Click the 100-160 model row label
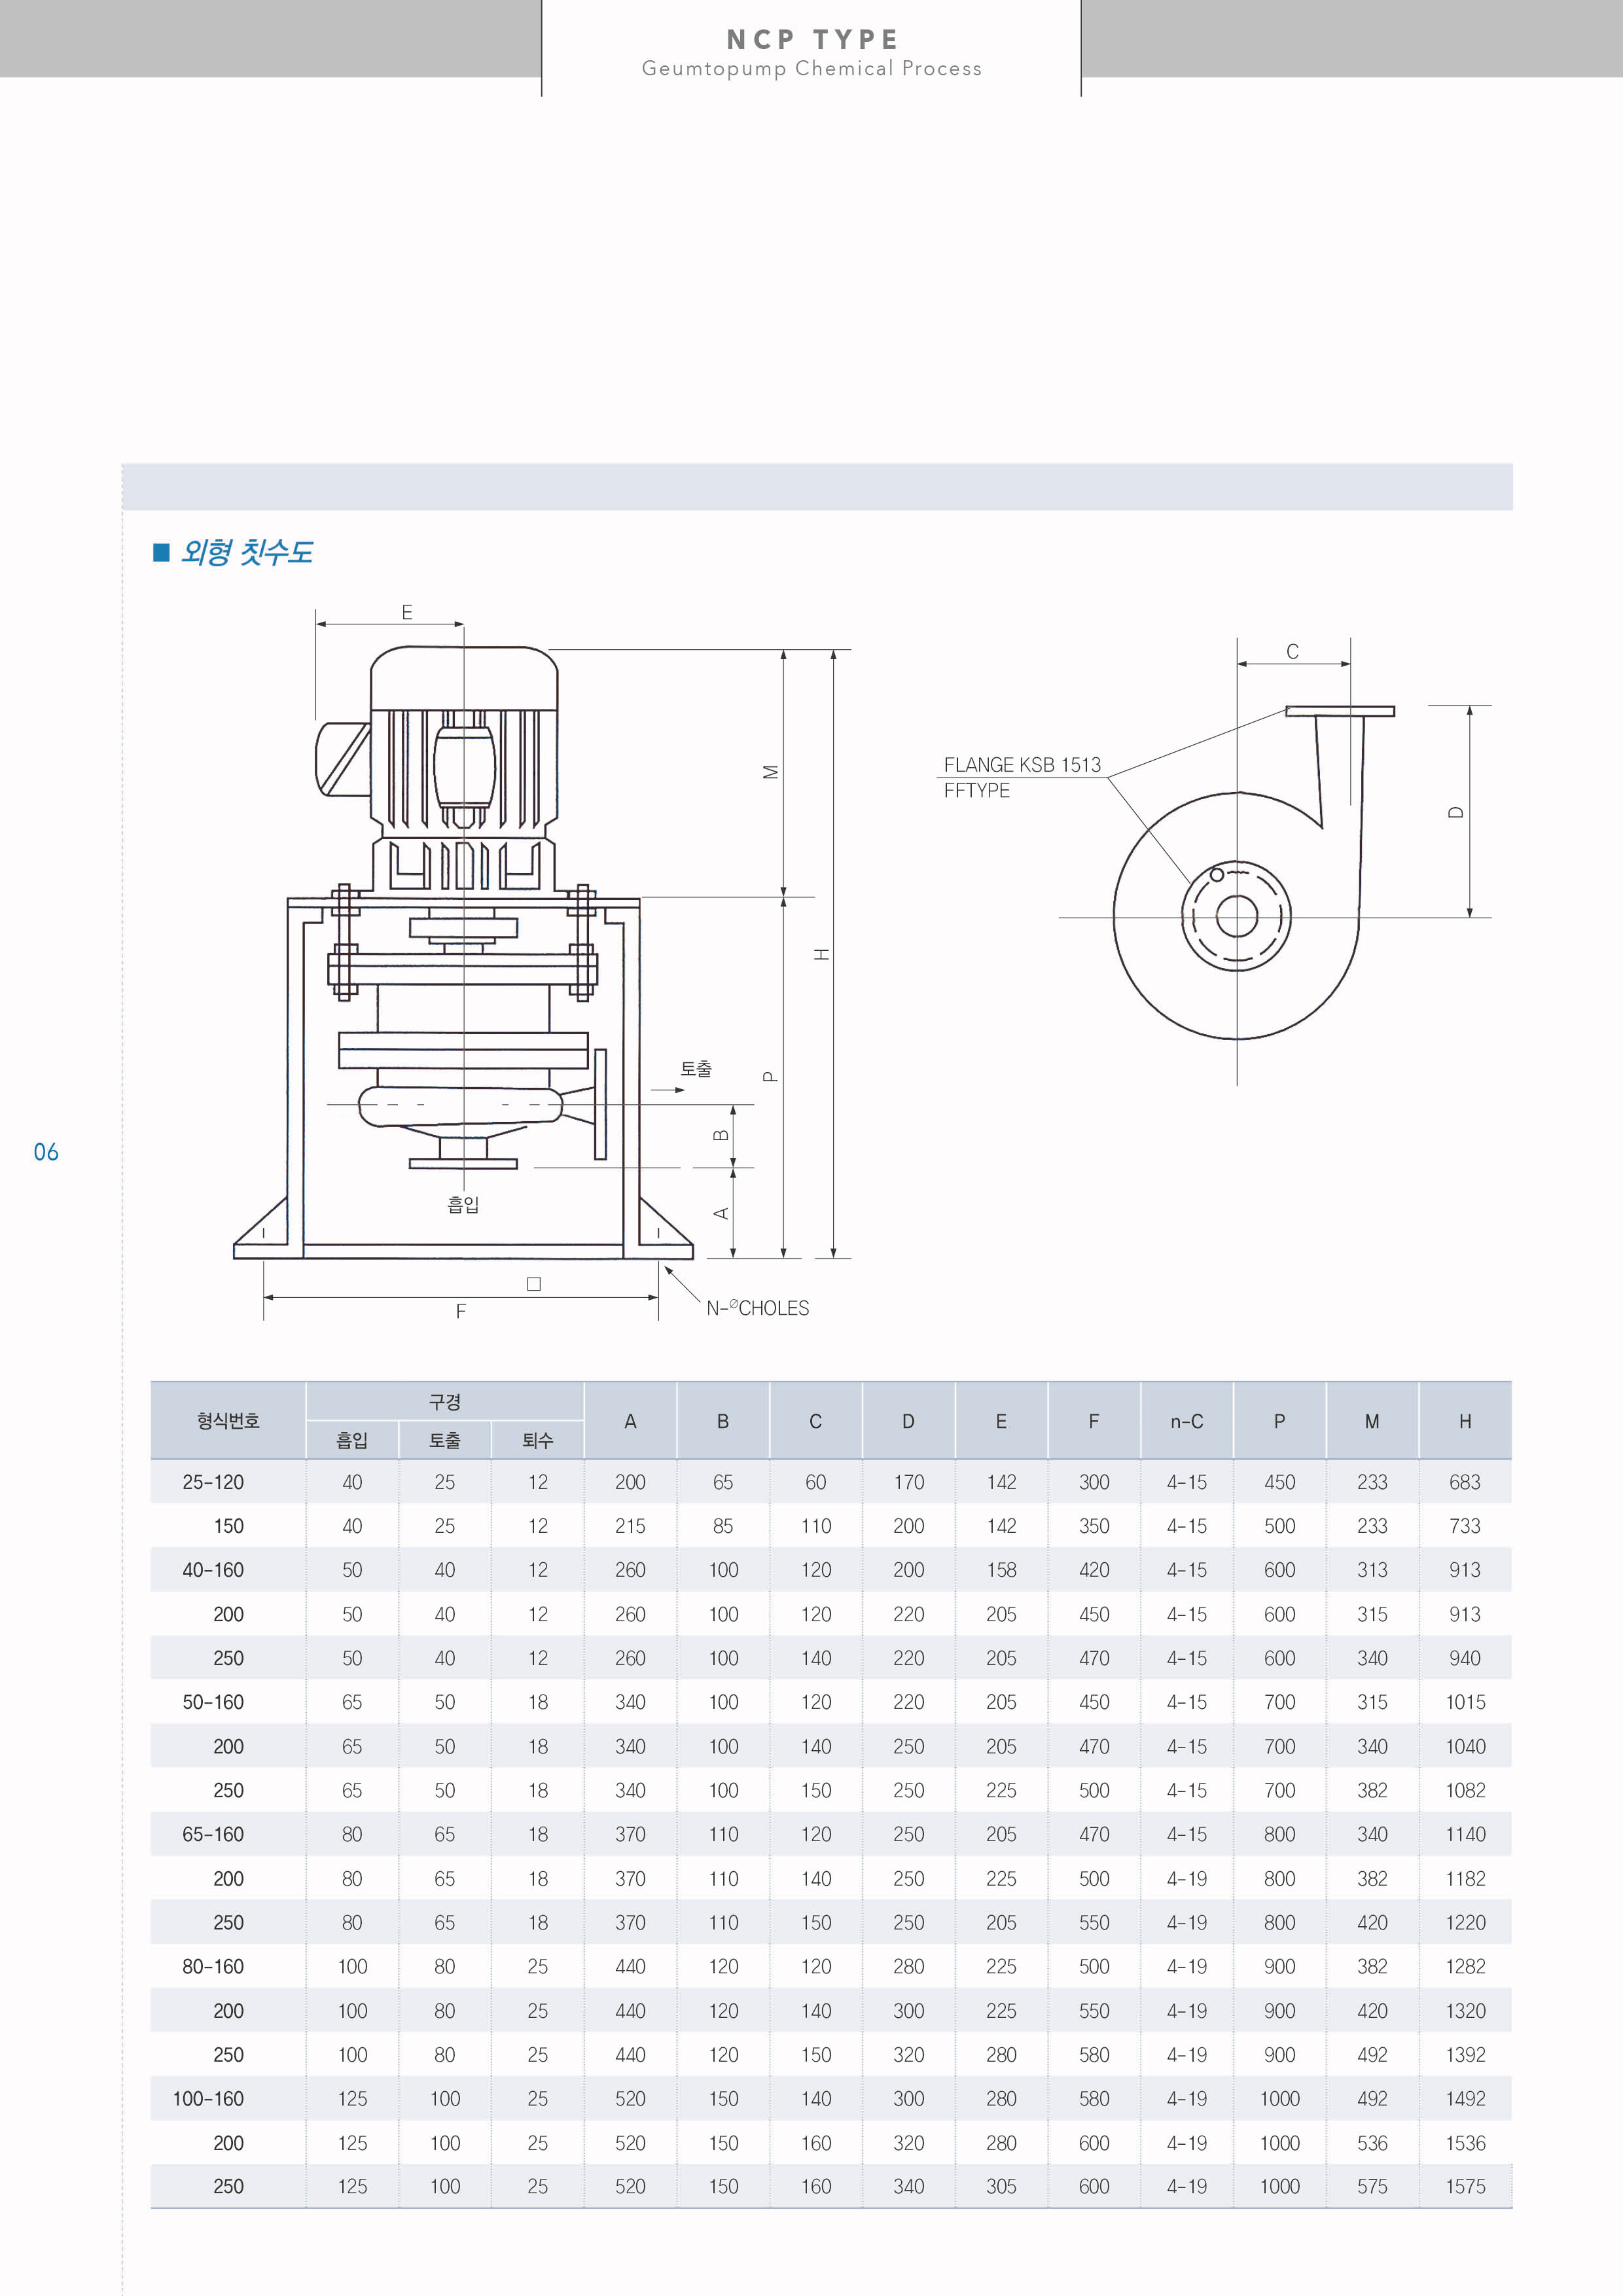Viewport: 1623px width, 2296px height. (x=208, y=2098)
